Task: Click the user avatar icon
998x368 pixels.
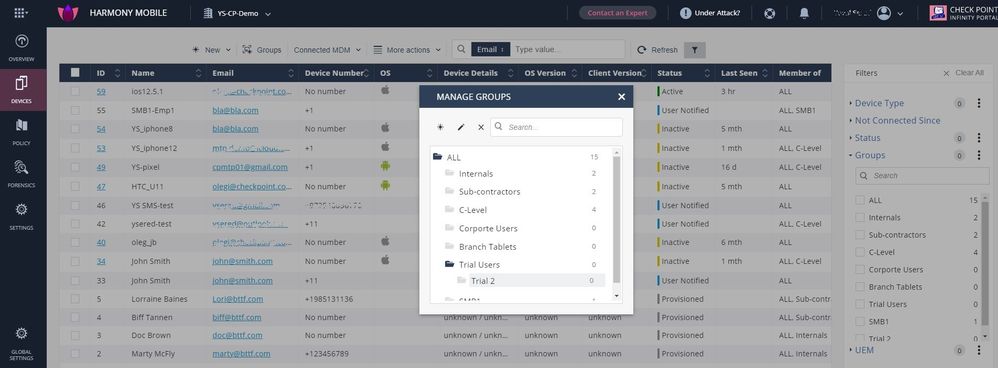Action: pos(883,13)
